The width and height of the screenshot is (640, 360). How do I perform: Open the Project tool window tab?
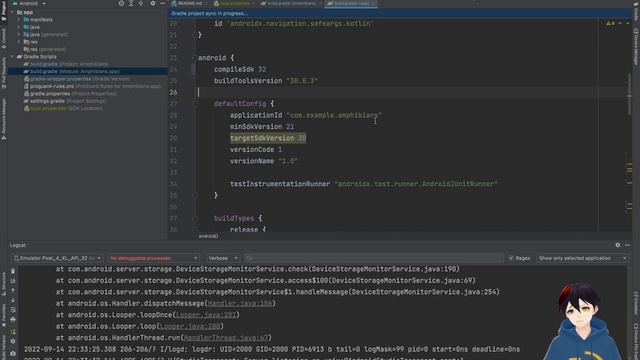[x=4, y=11]
